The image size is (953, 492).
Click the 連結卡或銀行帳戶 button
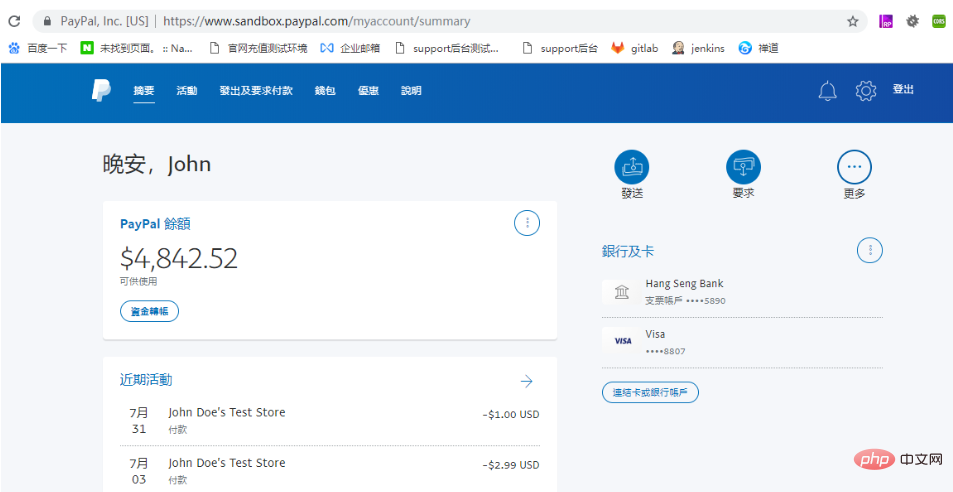[x=650, y=392]
